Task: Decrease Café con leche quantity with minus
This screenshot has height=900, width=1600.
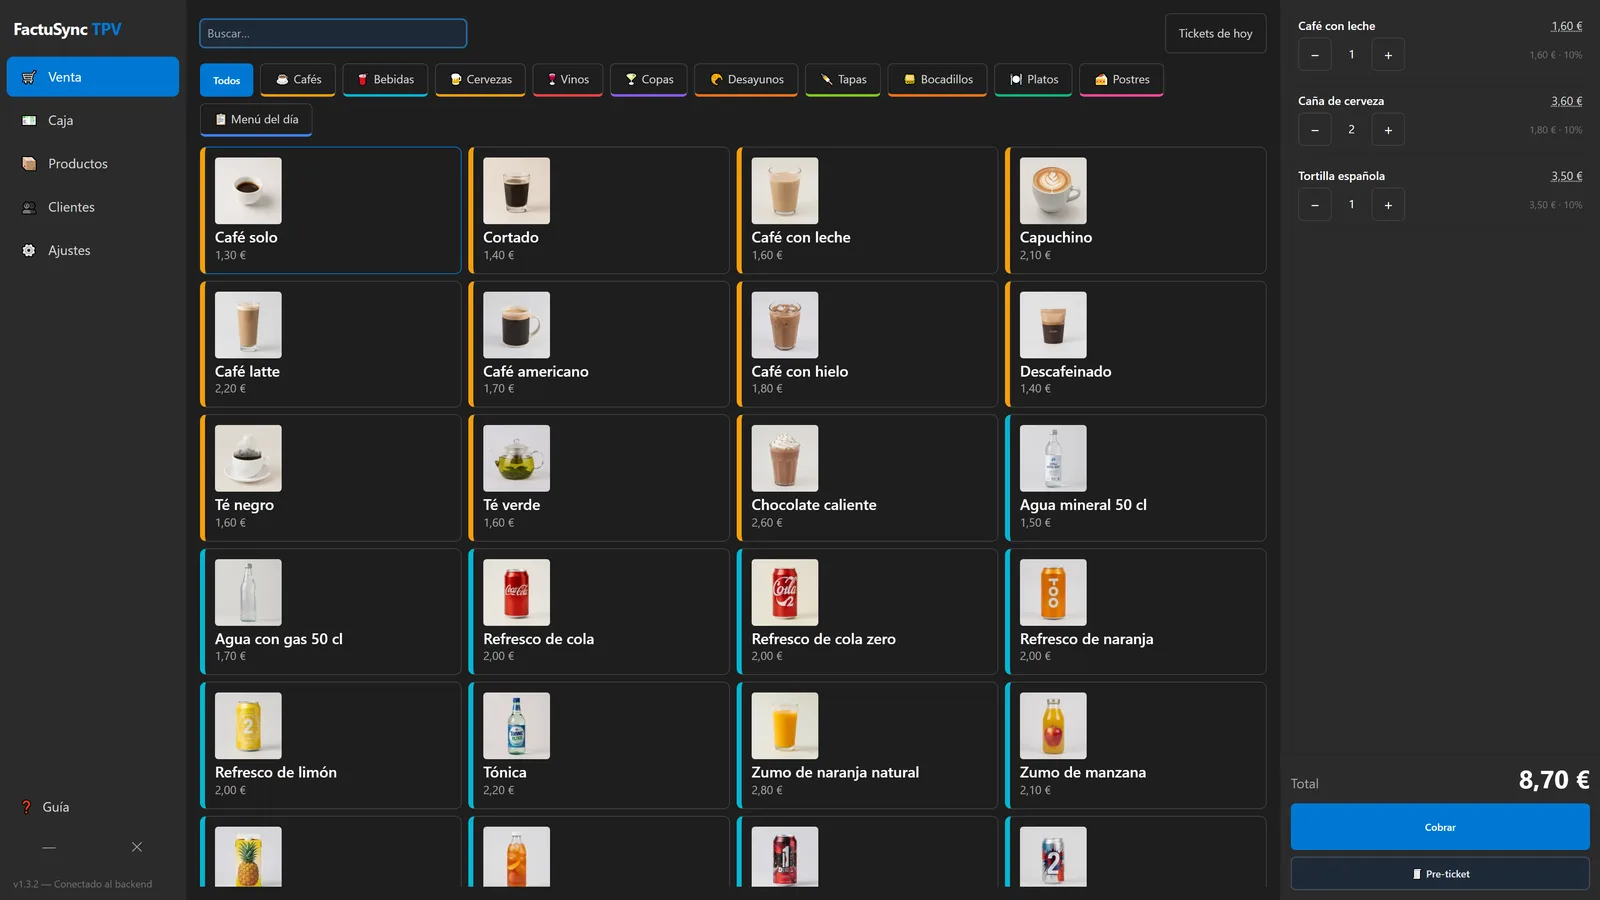Action: [x=1315, y=55]
